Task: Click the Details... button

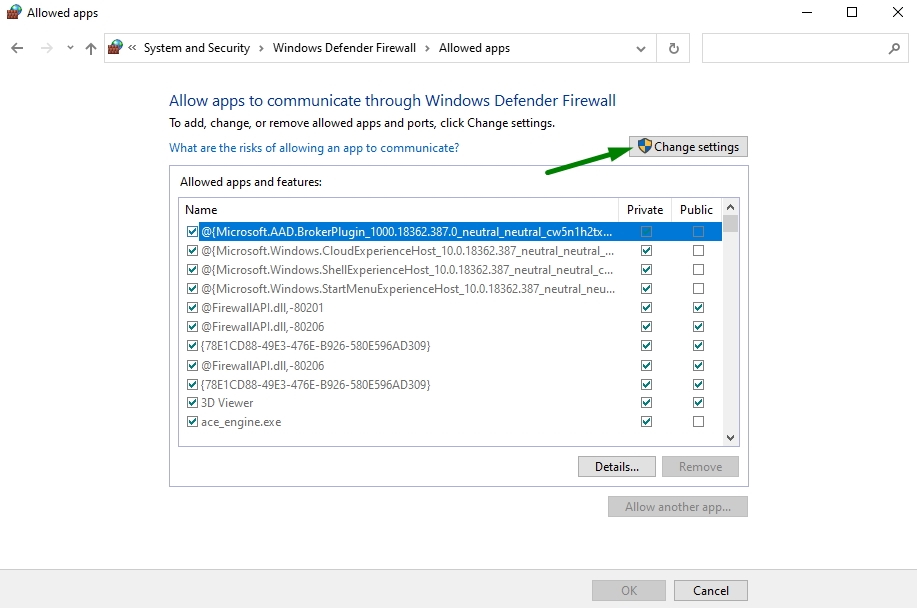Action: point(616,467)
